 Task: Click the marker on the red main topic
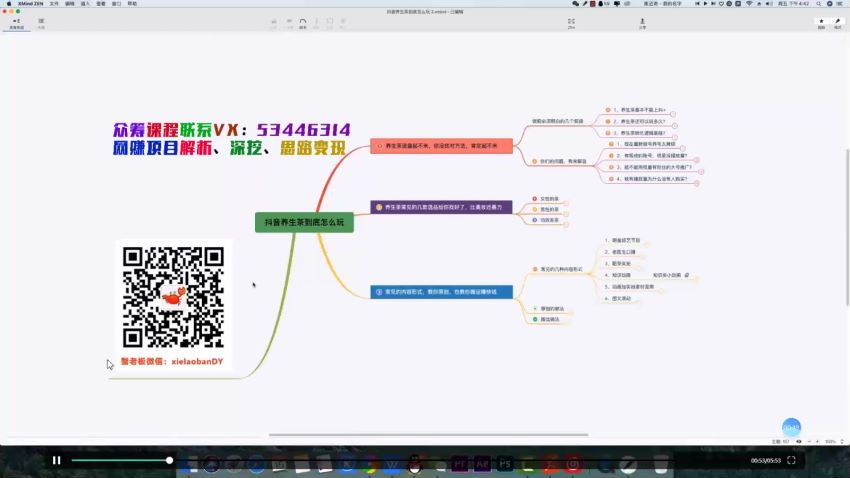[x=379, y=146]
